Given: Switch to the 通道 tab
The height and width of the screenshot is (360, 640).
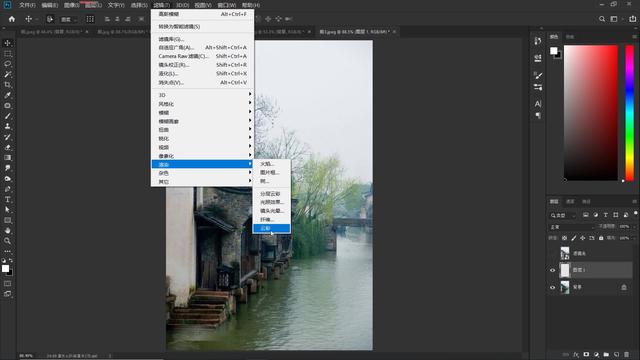Looking at the screenshot, I should click(570, 202).
